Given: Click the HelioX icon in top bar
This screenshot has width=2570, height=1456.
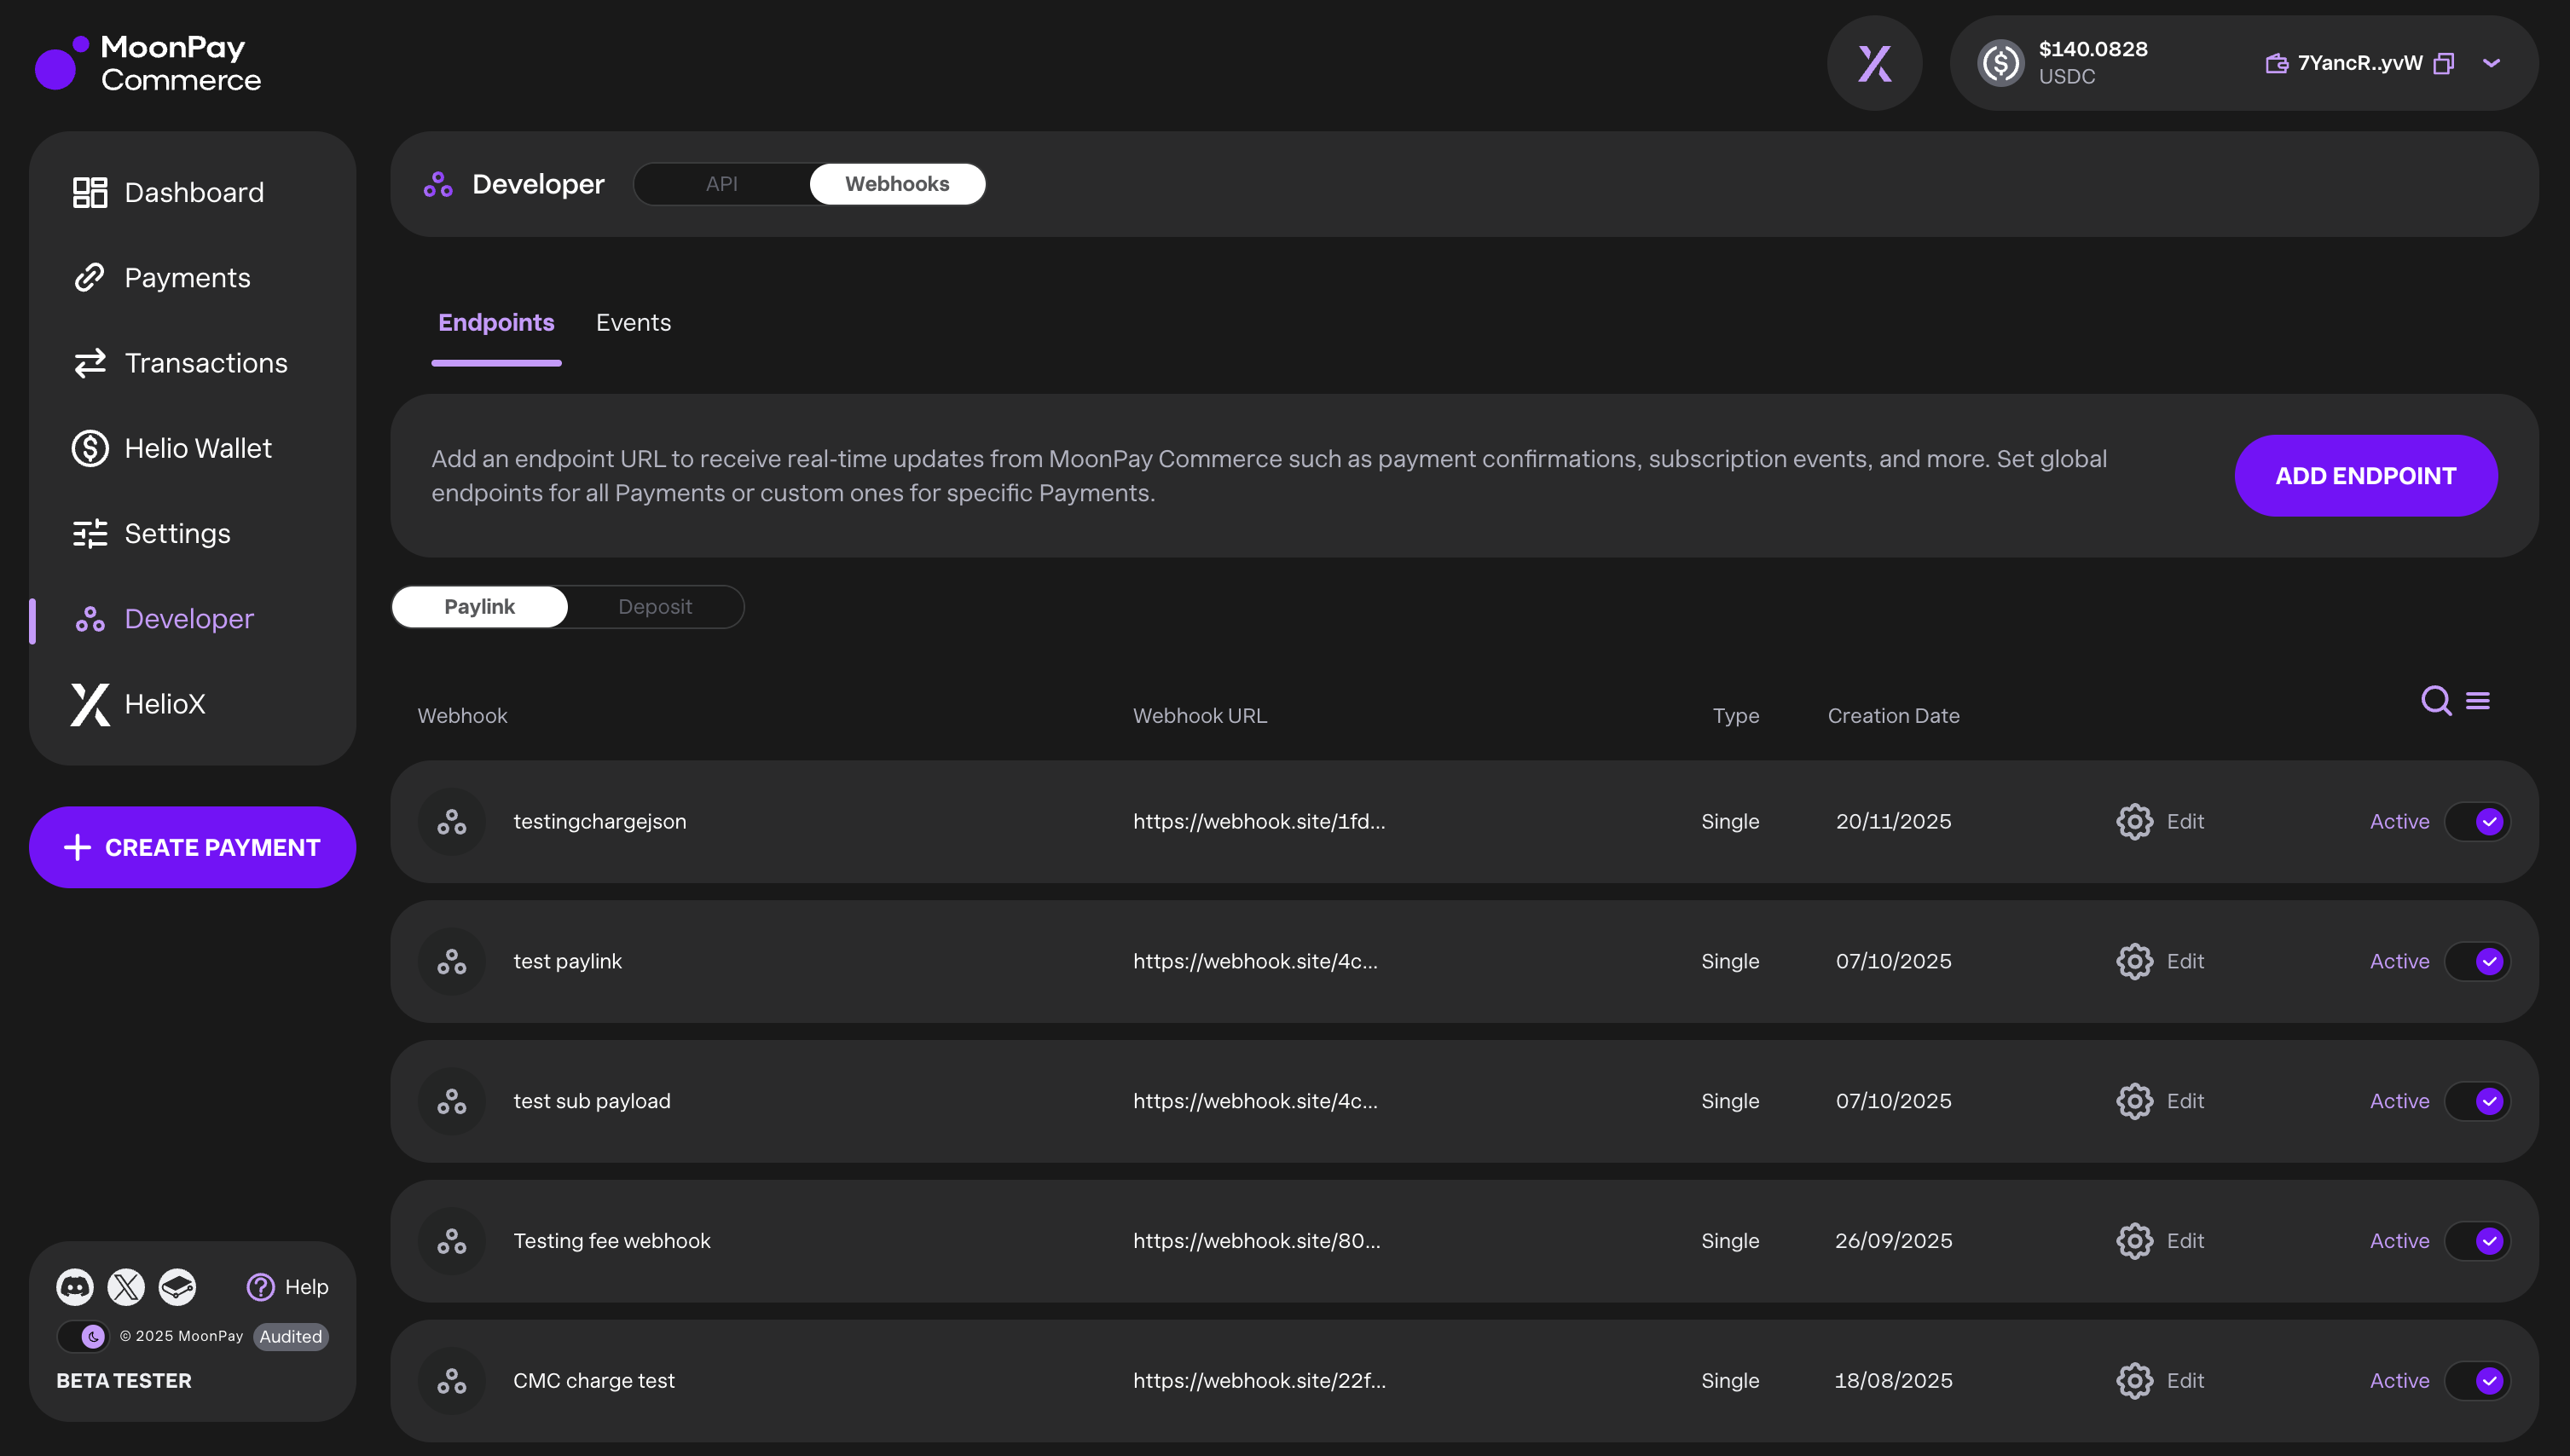Looking at the screenshot, I should pyautogui.click(x=1874, y=63).
